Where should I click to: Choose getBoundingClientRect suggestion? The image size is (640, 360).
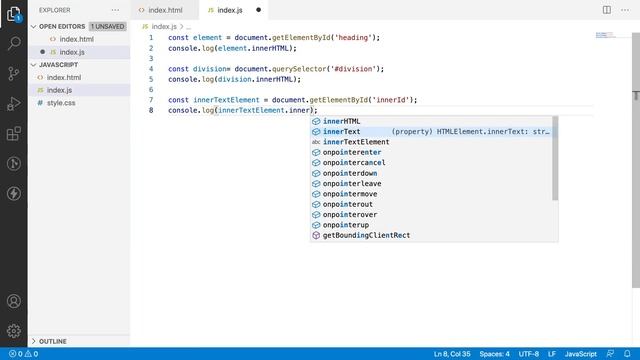[431, 235]
